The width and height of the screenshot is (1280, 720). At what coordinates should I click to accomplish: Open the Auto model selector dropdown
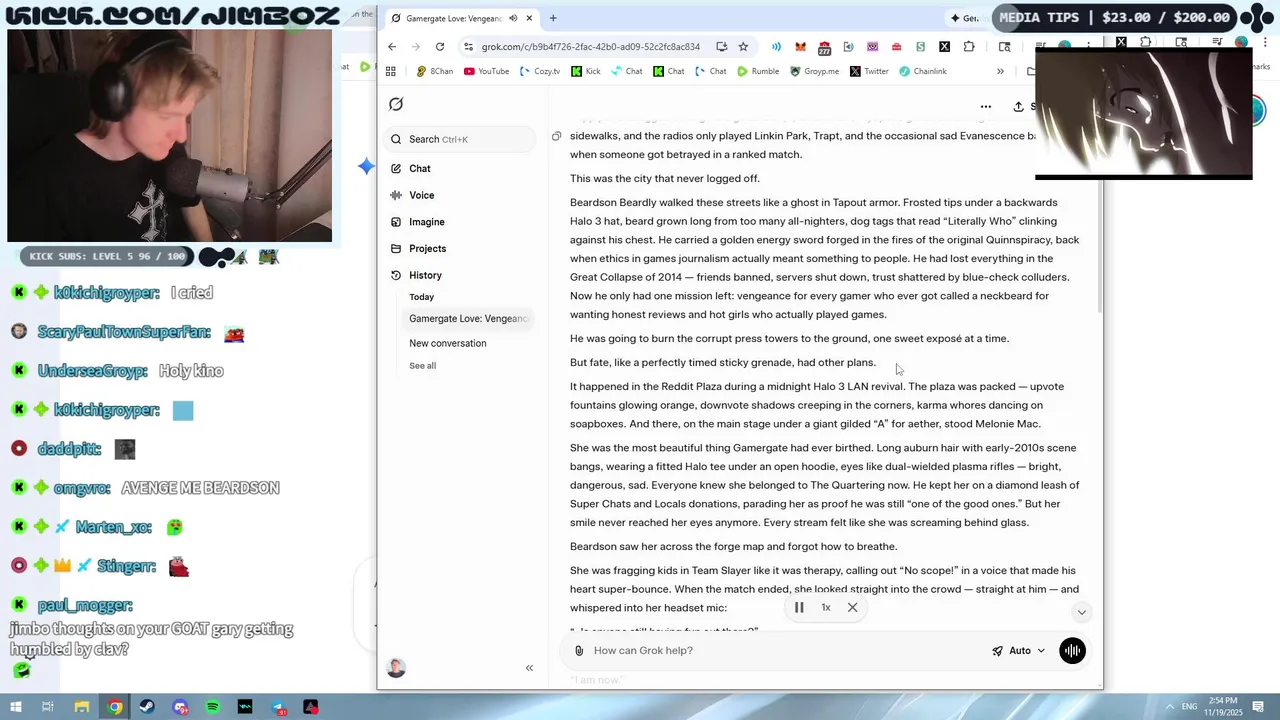[1018, 651]
